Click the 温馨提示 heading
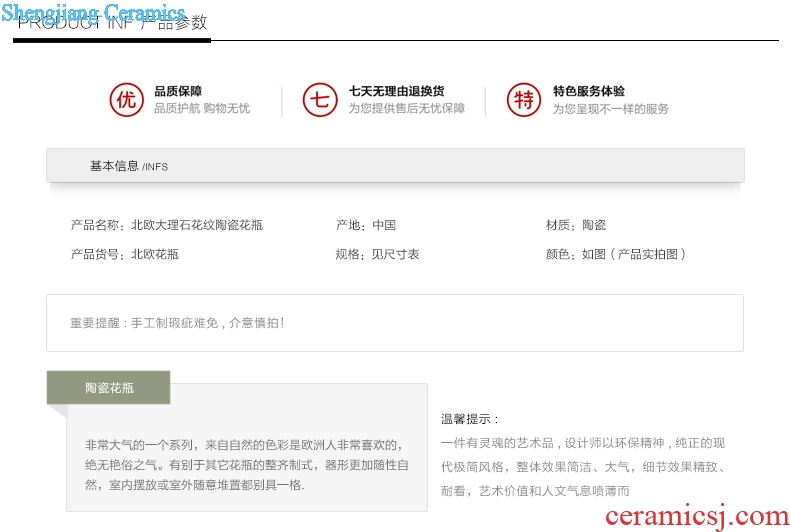This screenshot has height=532, width=790. 469,419
